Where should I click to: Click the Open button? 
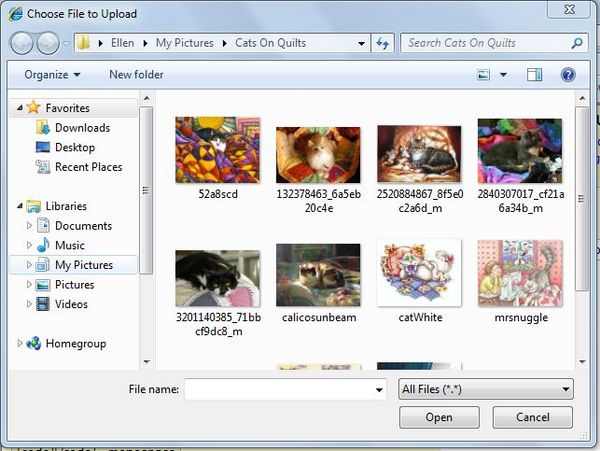[439, 417]
